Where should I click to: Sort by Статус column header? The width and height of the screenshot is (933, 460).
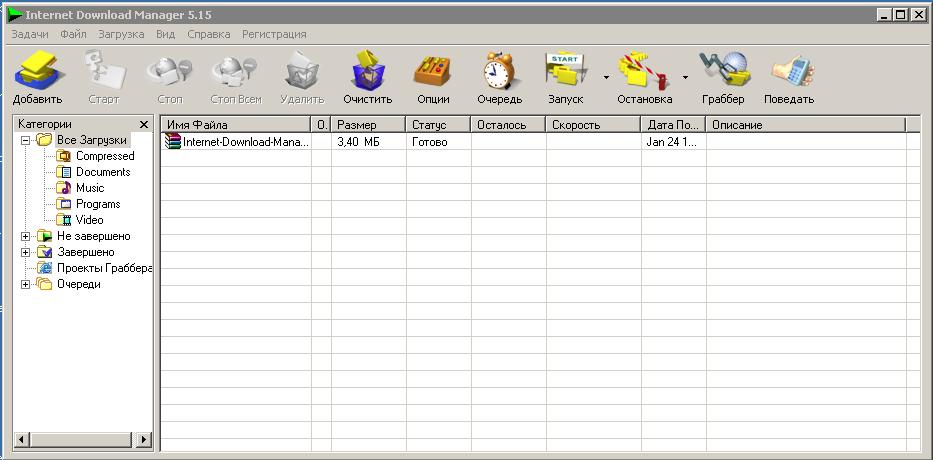point(439,125)
